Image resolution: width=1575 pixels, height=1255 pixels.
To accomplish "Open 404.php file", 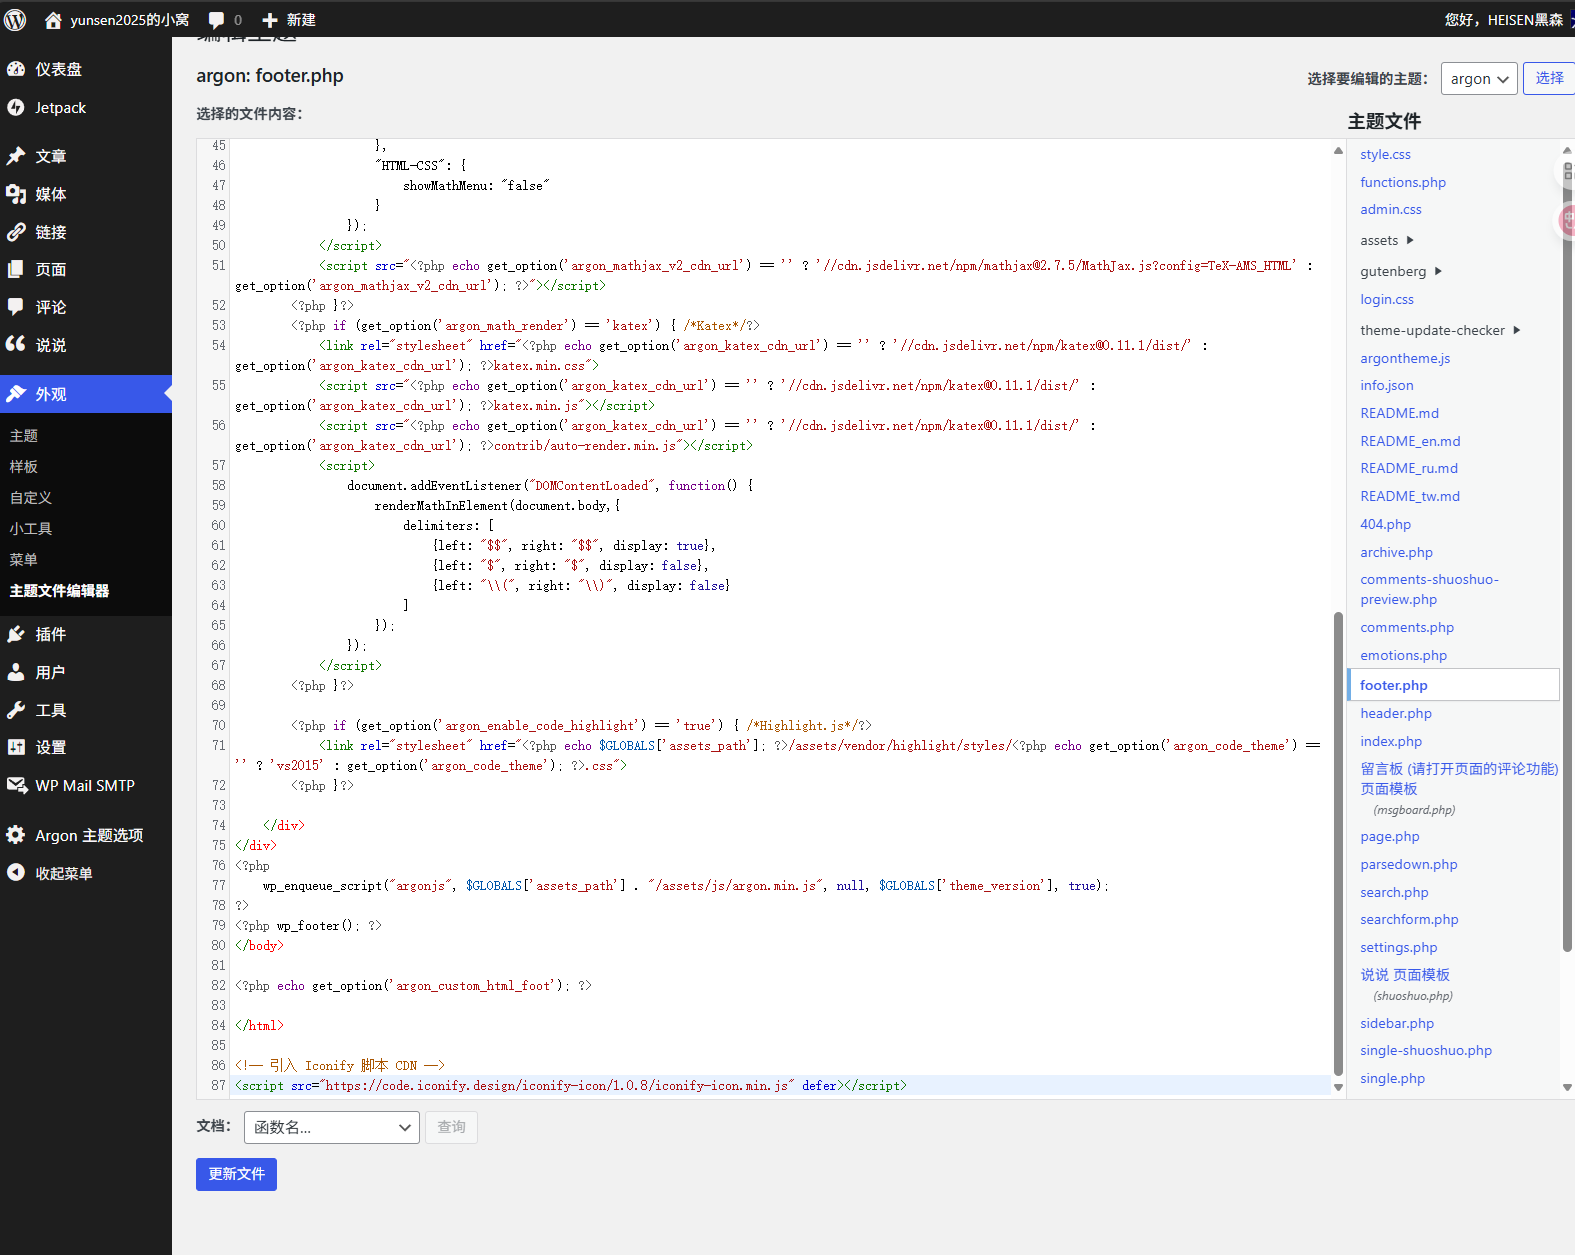I will click(x=1386, y=524).
